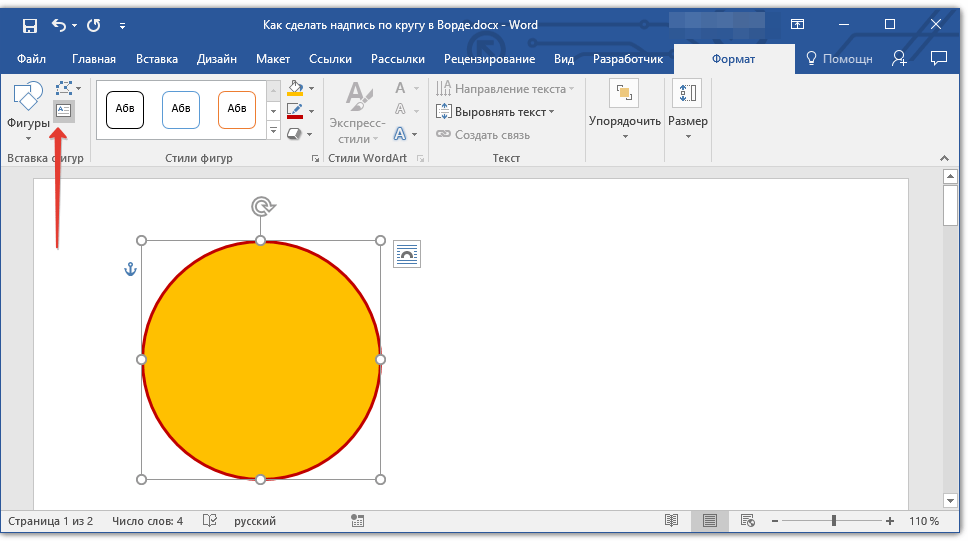This screenshot has width=968, height=541.
Task: Select the orange-outlined Абв shape style
Action: click(x=237, y=109)
